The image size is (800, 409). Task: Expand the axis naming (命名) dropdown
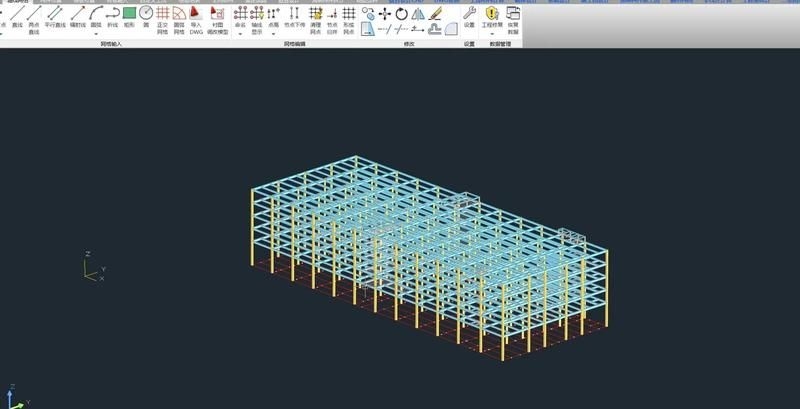[240, 33]
